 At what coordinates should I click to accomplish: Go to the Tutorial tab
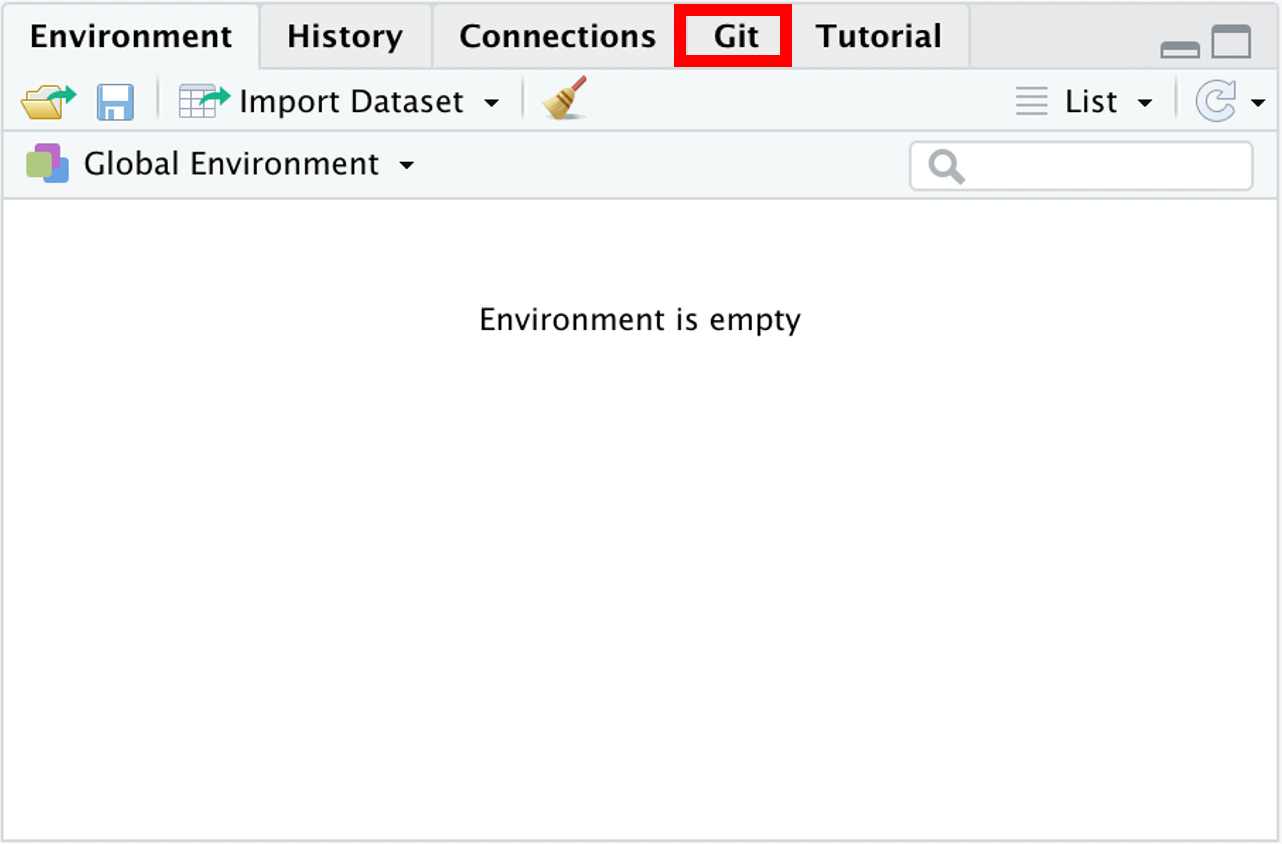(878, 37)
